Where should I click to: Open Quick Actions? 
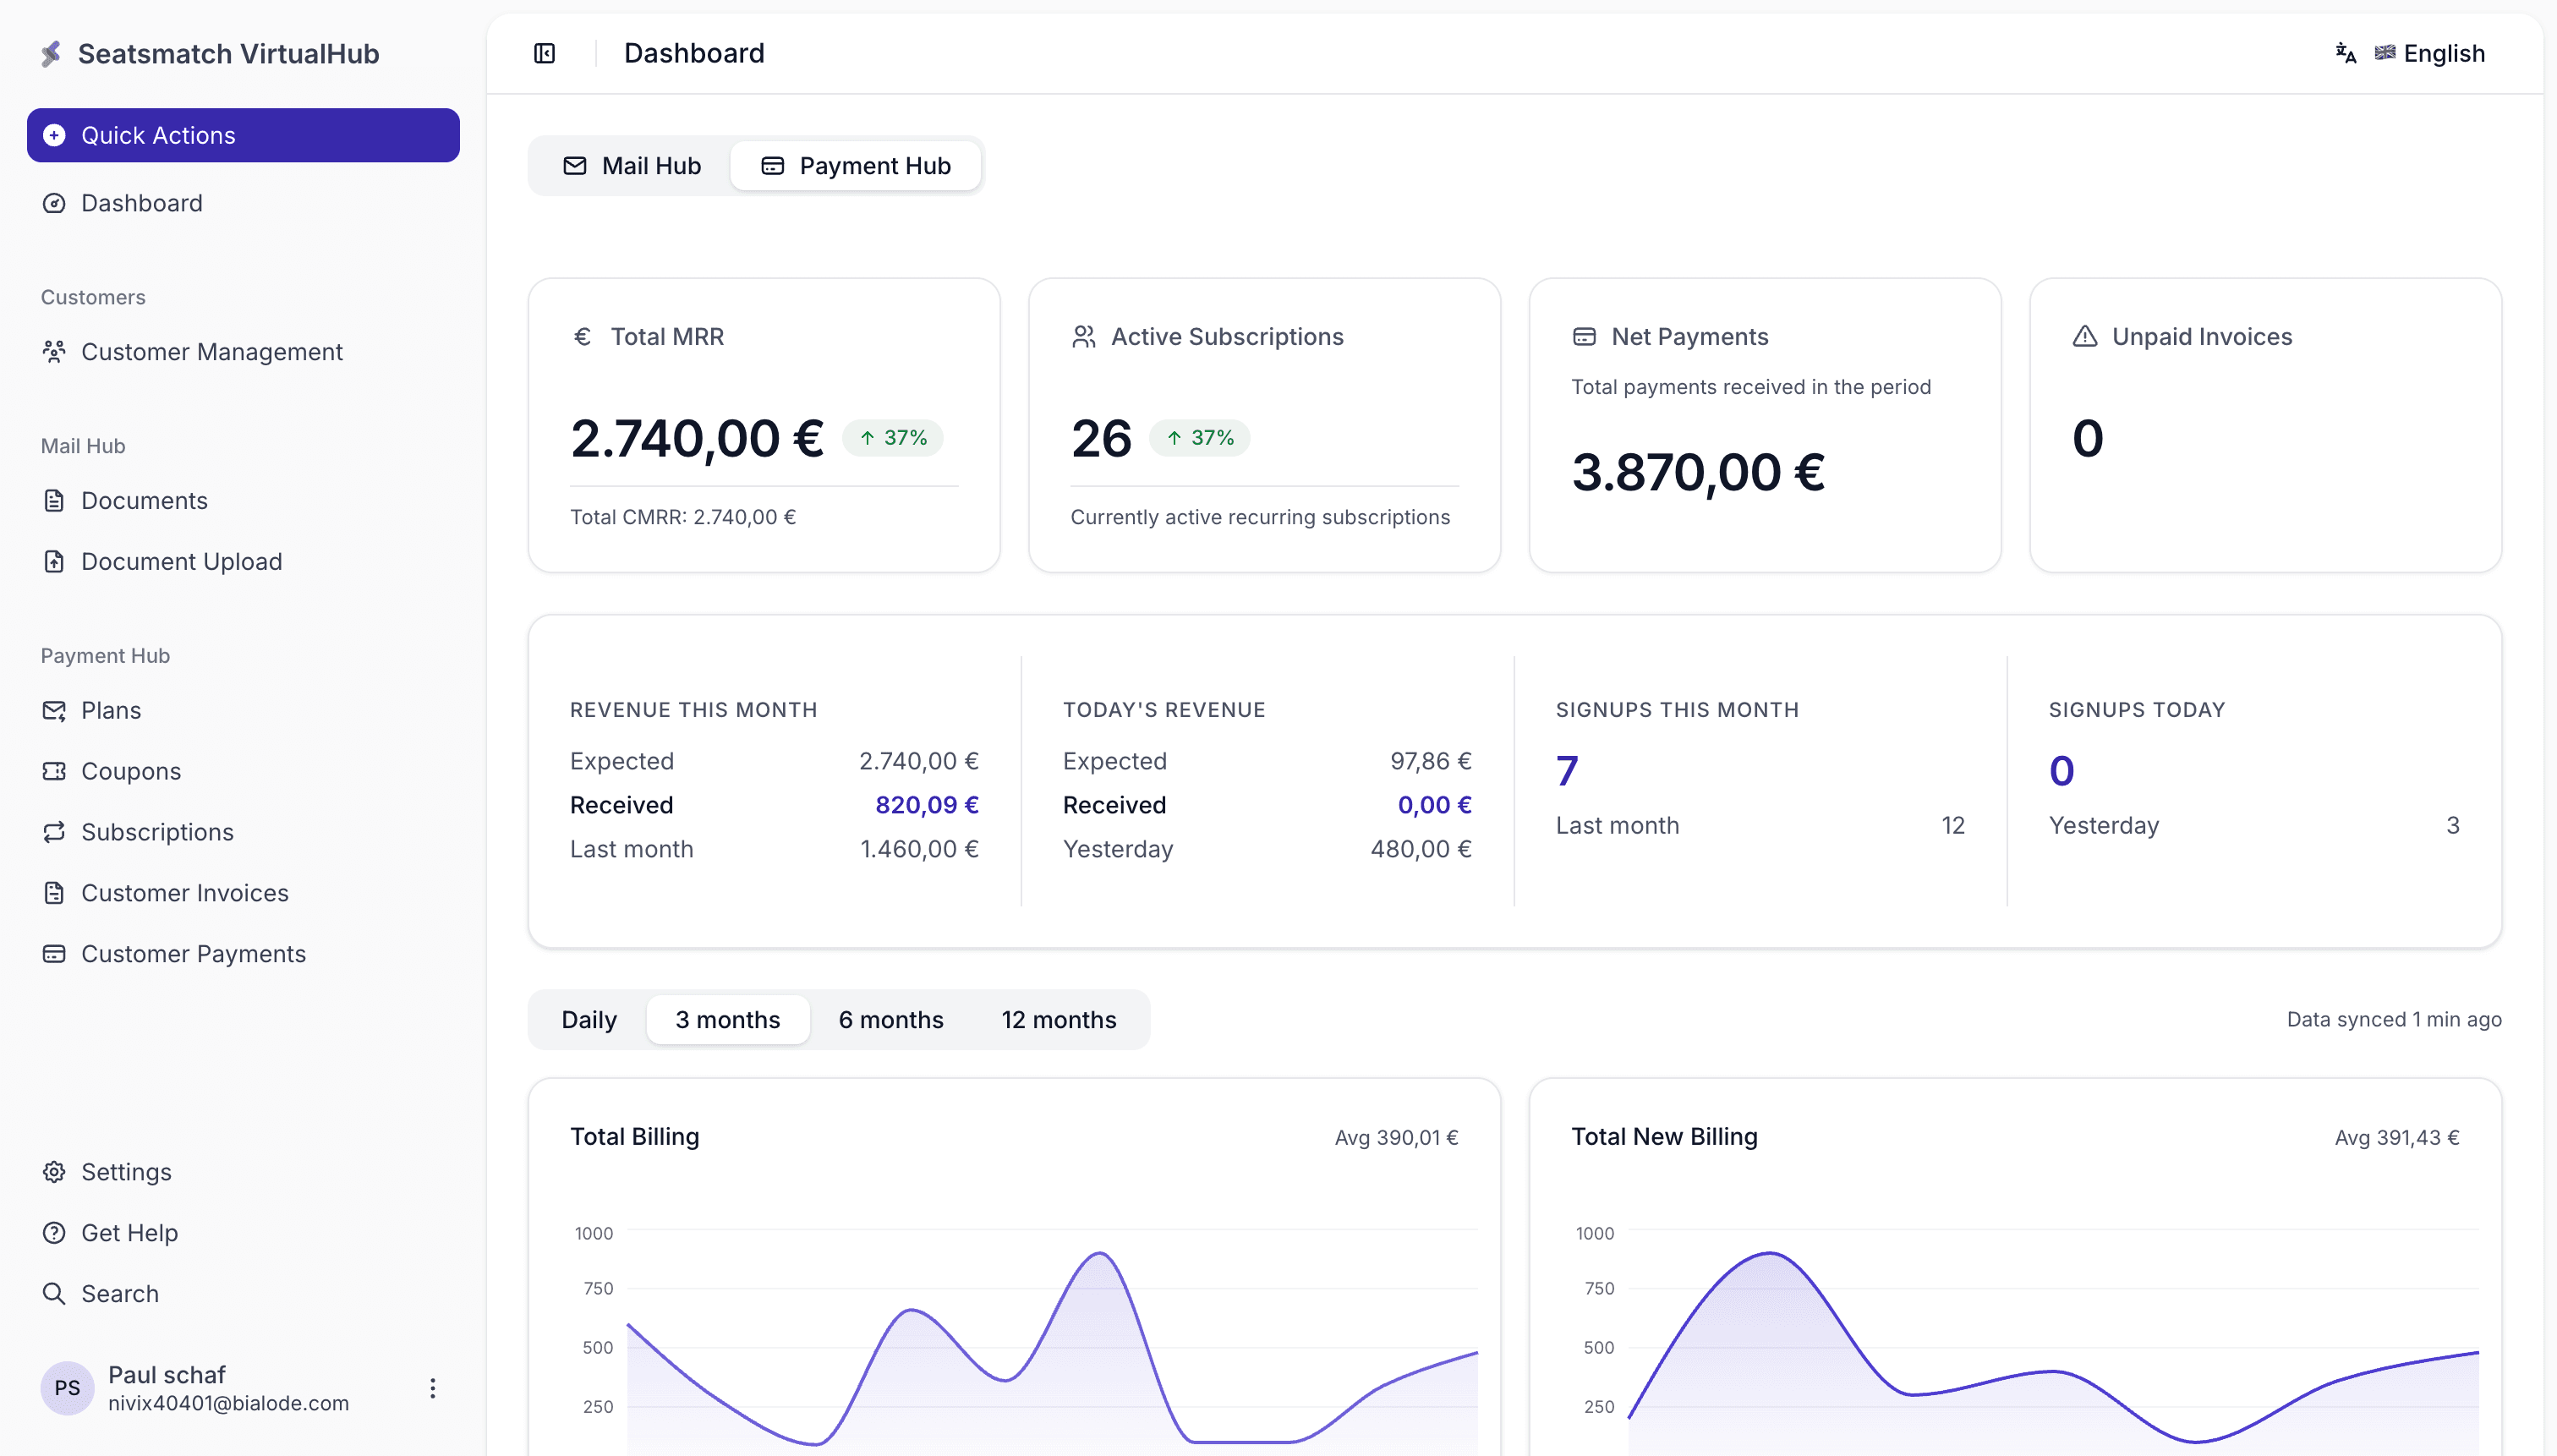click(243, 135)
